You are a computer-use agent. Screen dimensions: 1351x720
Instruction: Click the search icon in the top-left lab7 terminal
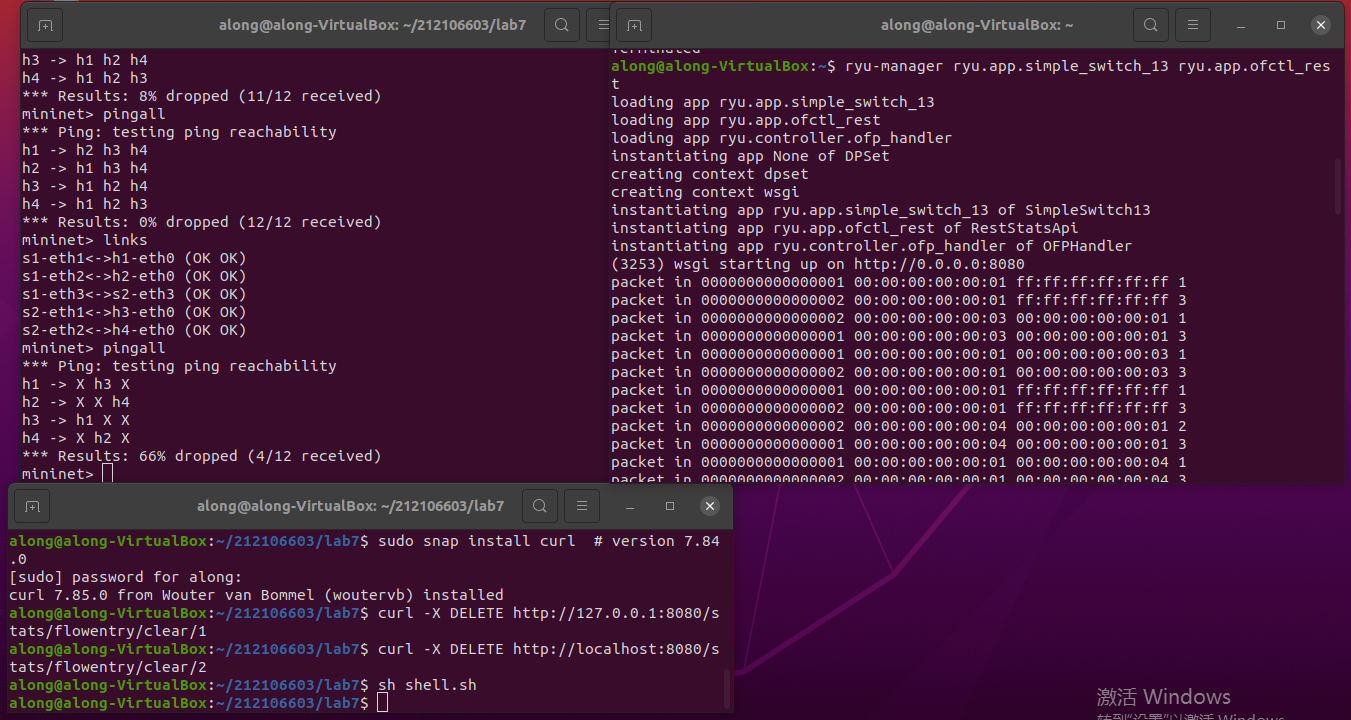pos(562,25)
